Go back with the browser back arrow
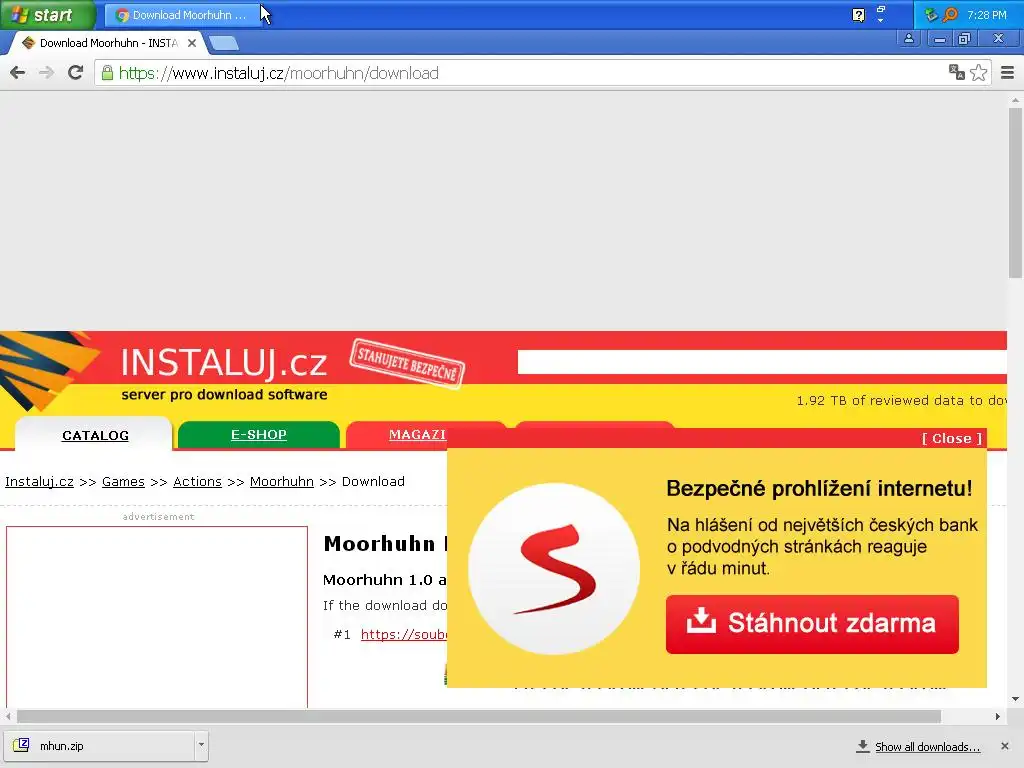This screenshot has height=768, width=1024. tap(18, 72)
